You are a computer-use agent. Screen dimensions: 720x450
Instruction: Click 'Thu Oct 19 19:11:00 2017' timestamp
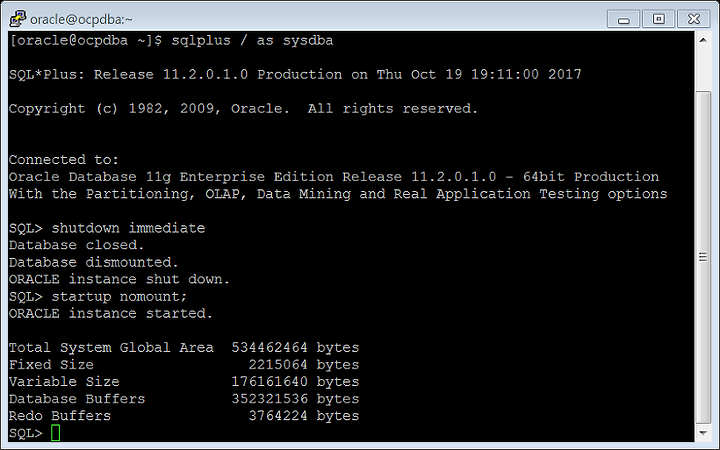coord(479,74)
